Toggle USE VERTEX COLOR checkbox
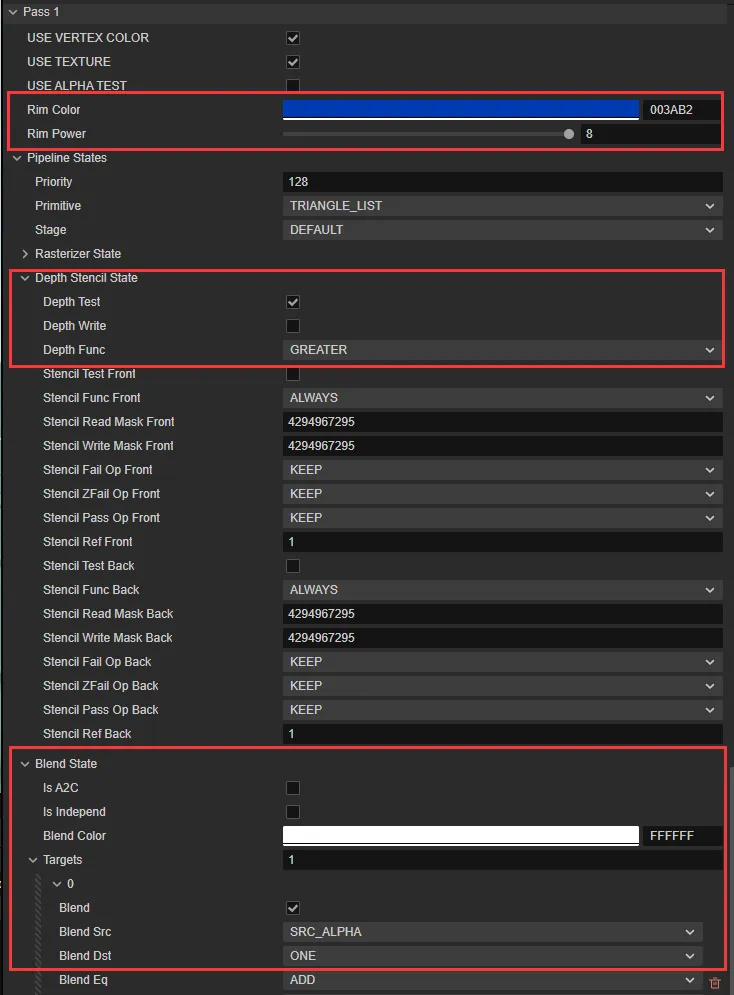 (292, 38)
